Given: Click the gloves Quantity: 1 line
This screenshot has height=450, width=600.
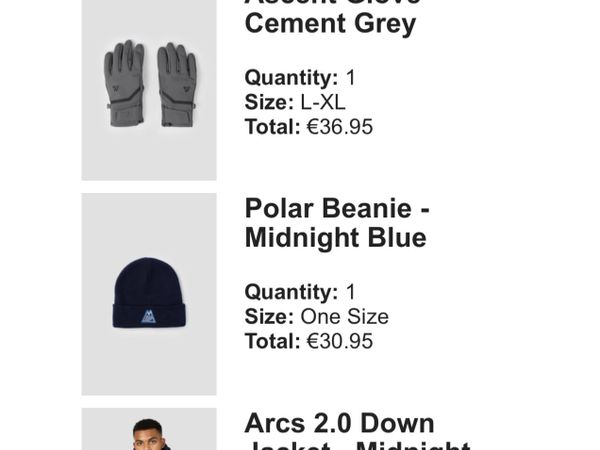Looking at the screenshot, I should [x=300, y=78].
